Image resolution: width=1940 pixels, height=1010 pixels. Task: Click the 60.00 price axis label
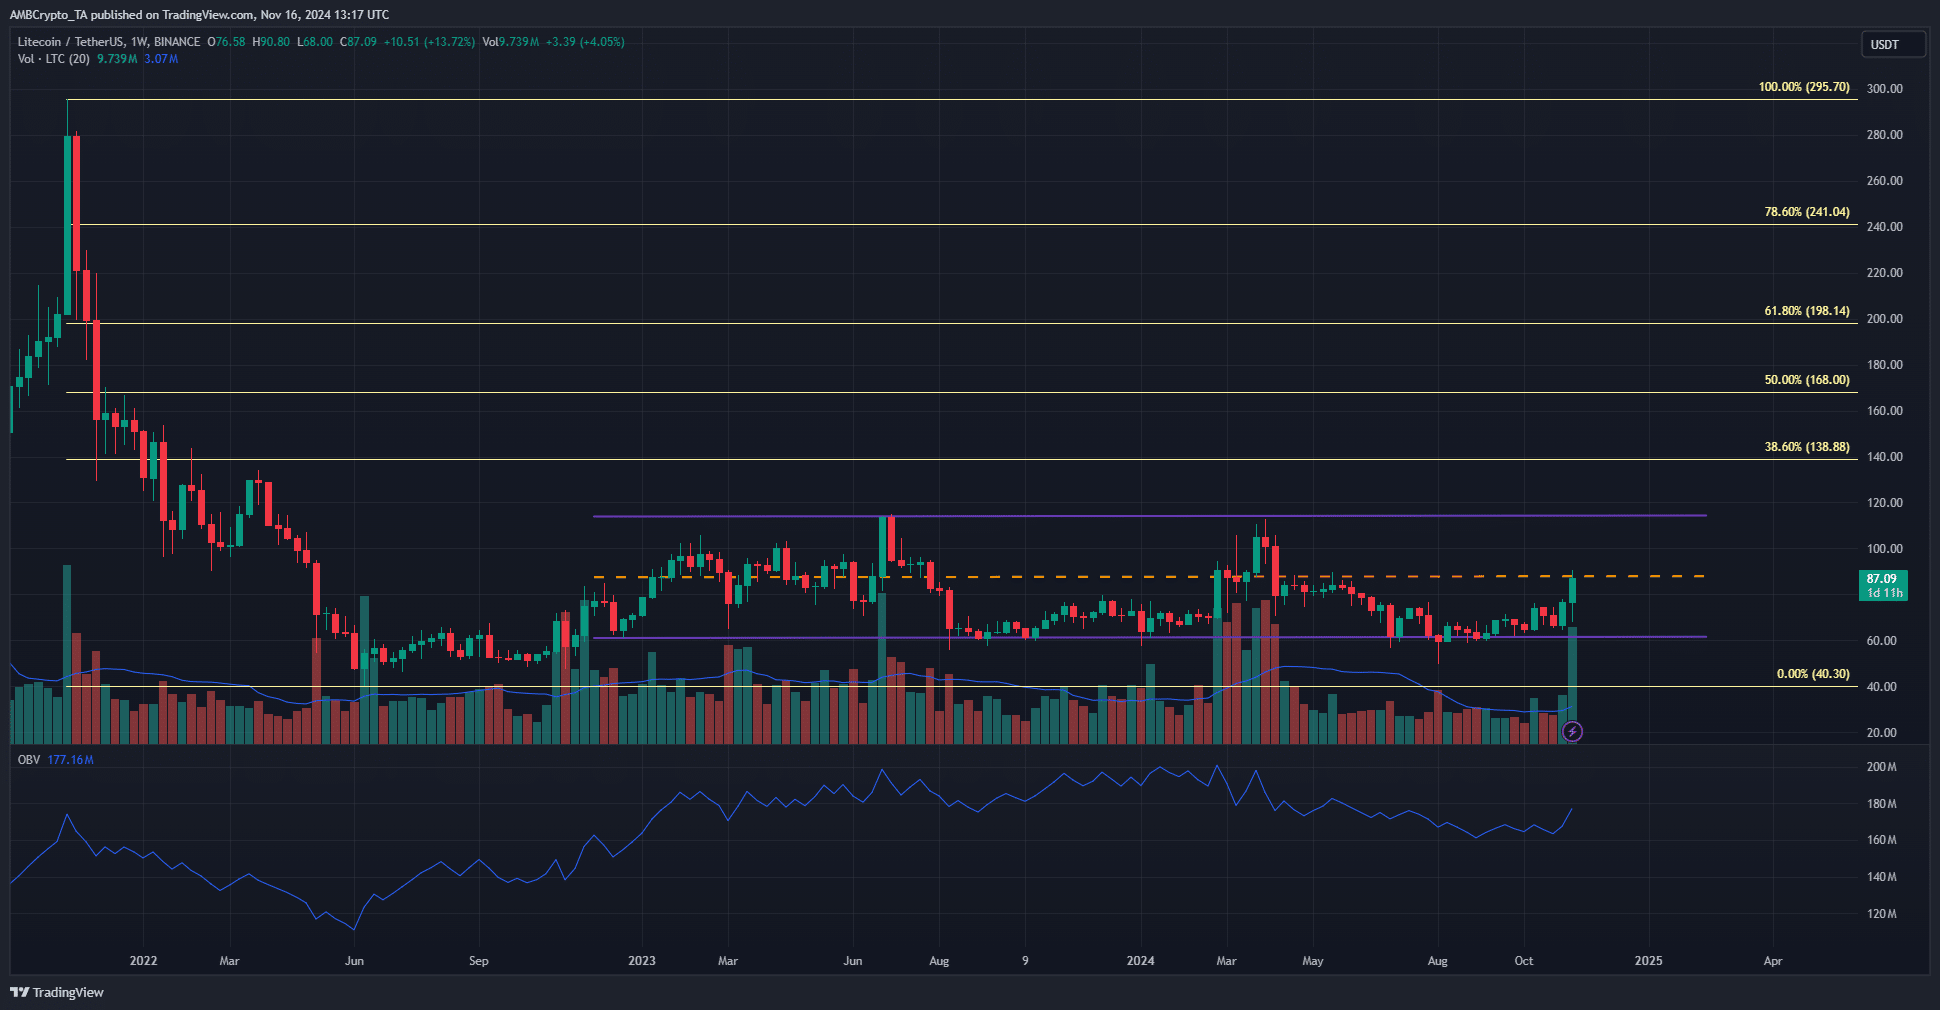pos(1881,641)
